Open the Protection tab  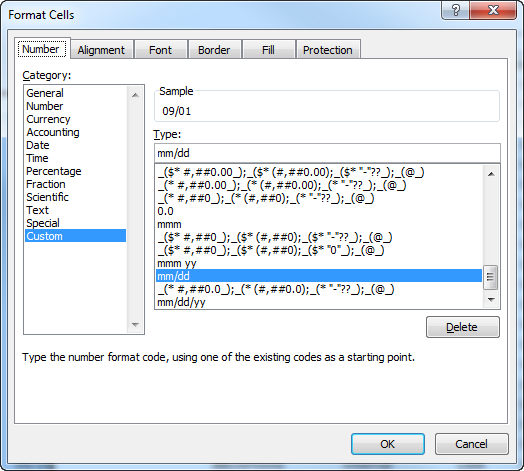[328, 50]
